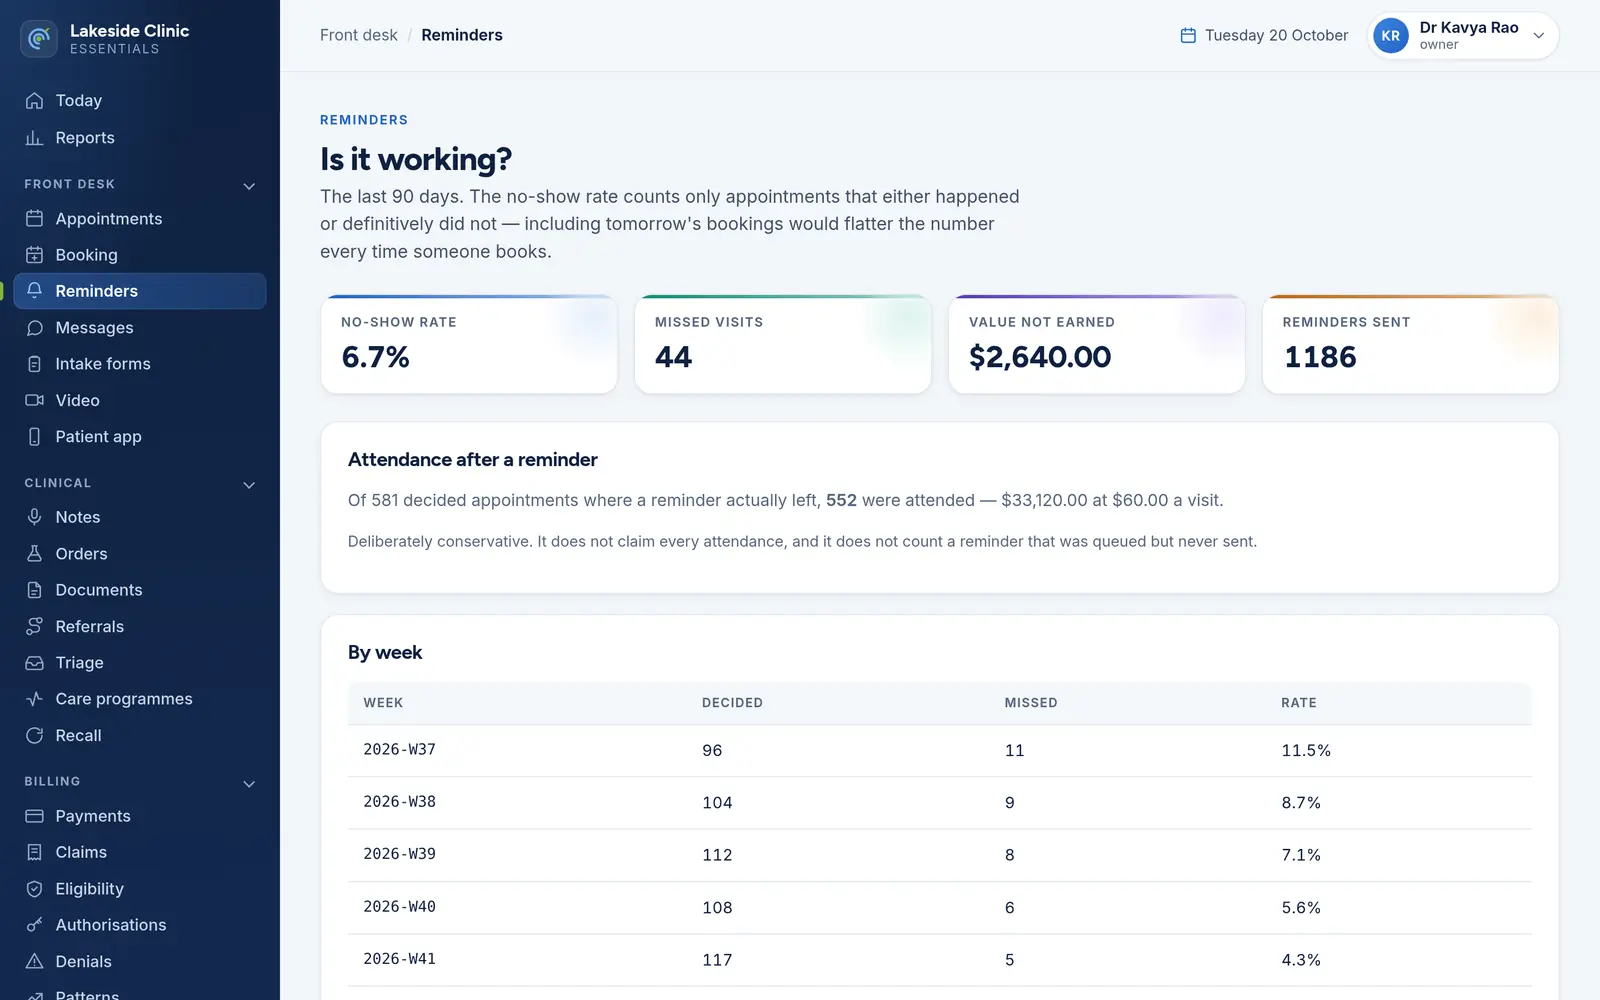Collapse the Clinical section chevron
This screenshot has width=1600, height=1000.
tap(249, 485)
